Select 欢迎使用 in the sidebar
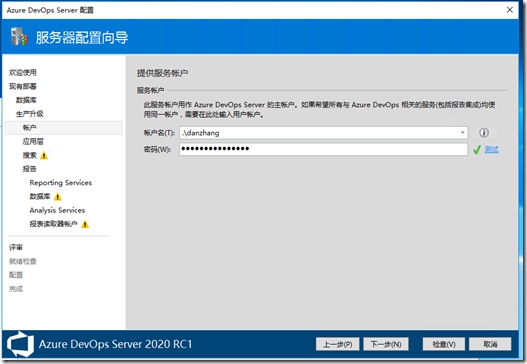 click(x=23, y=73)
